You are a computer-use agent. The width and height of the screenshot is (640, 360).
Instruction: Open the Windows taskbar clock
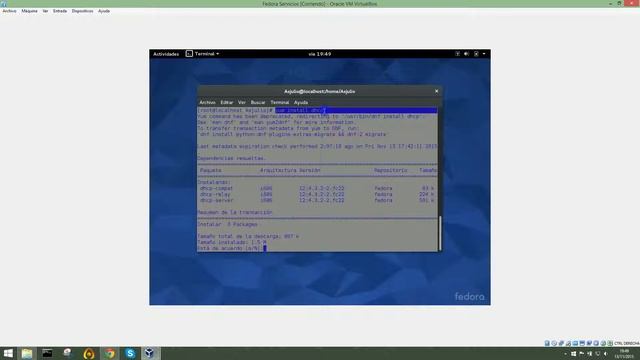click(624, 354)
